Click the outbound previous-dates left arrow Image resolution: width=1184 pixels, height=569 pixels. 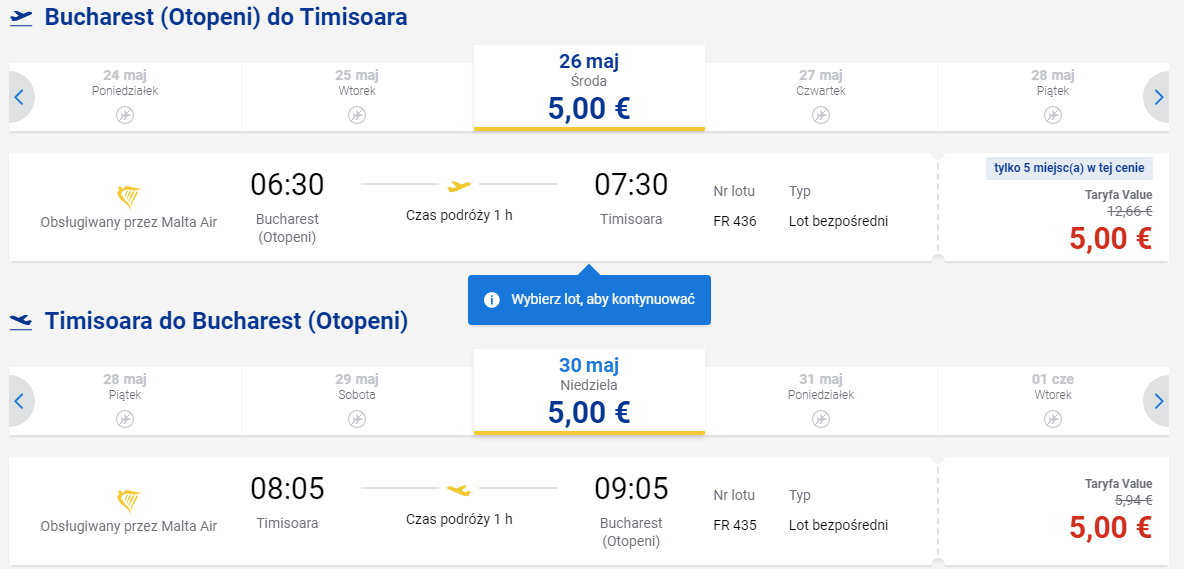pyautogui.click(x=20, y=97)
